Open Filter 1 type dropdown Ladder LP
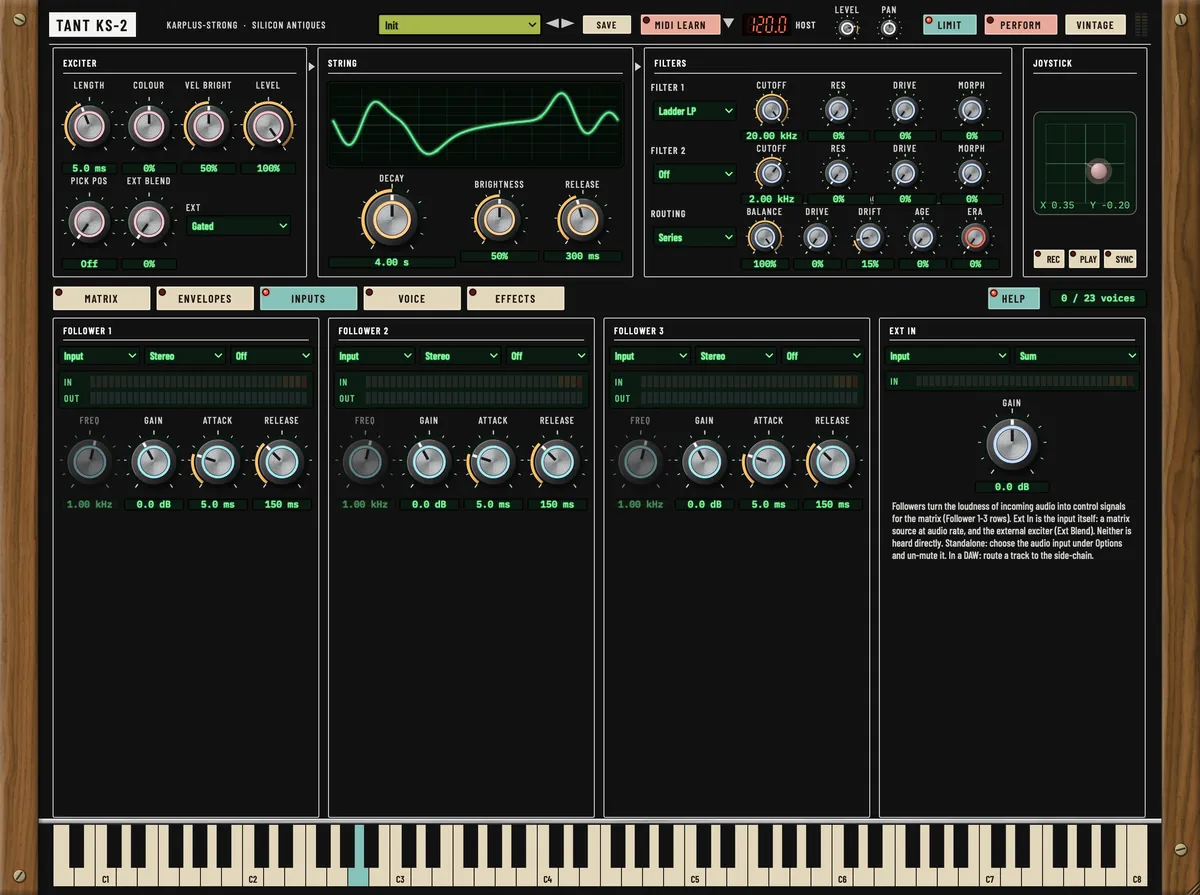This screenshot has height=895, width=1200. pyautogui.click(x=694, y=111)
